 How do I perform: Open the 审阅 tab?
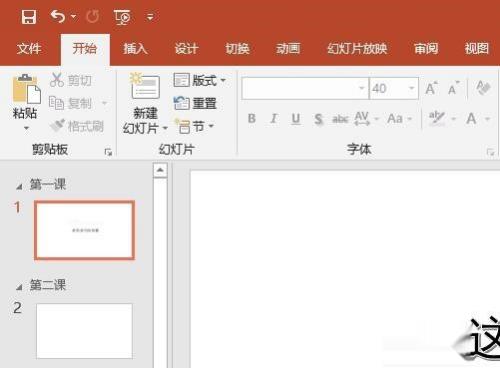tap(426, 49)
